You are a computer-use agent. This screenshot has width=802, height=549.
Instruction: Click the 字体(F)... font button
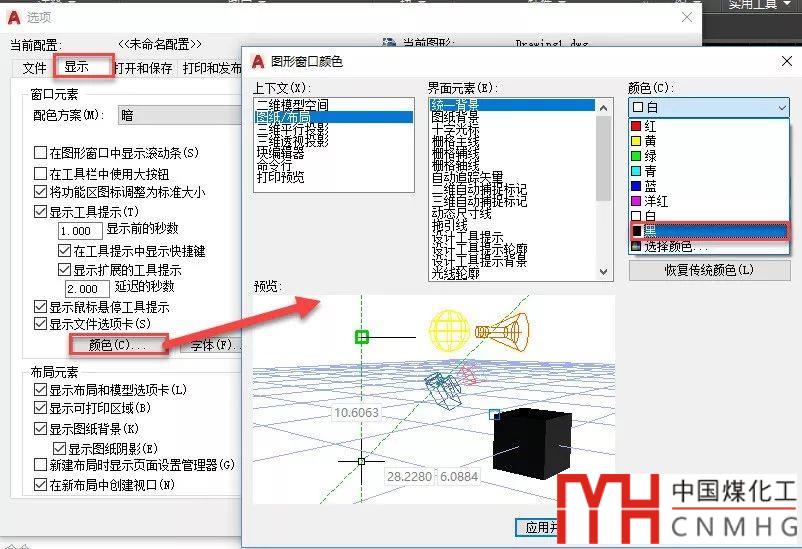coord(212,345)
